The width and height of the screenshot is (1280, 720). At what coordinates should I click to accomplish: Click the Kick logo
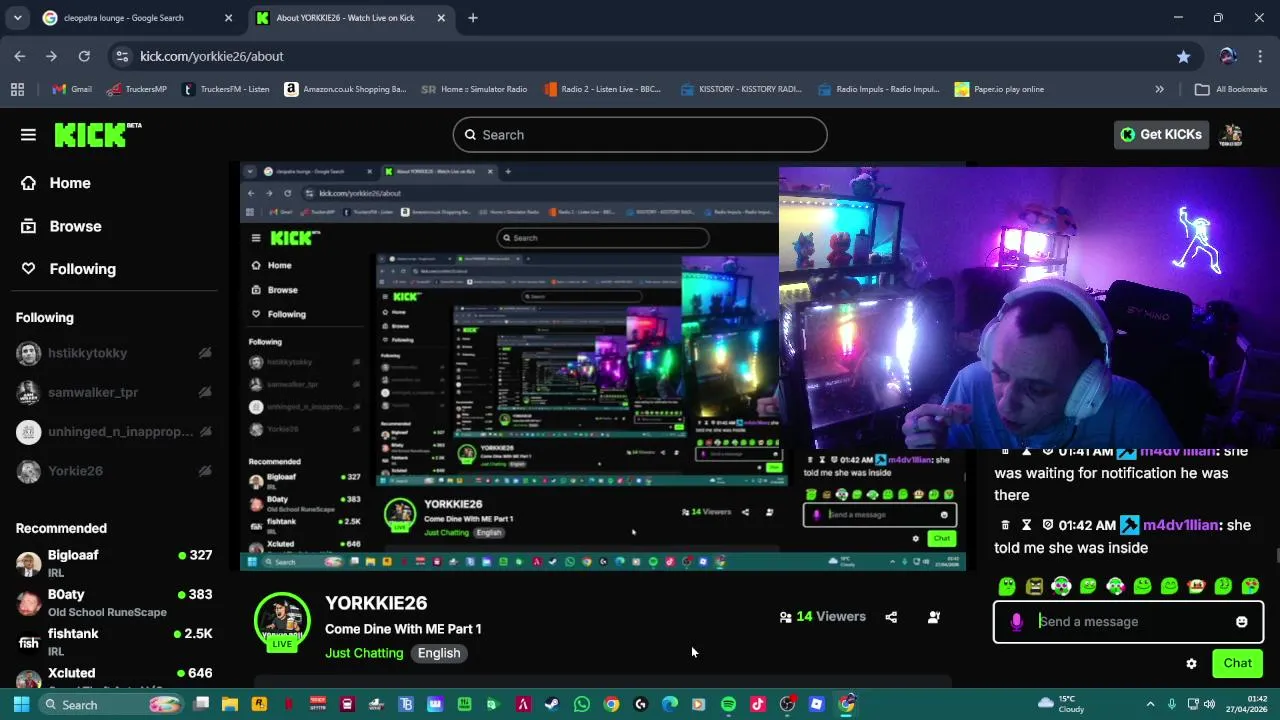point(97,135)
